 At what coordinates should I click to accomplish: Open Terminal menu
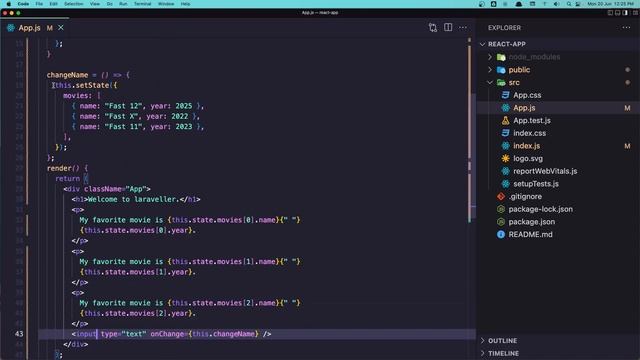[142, 4]
